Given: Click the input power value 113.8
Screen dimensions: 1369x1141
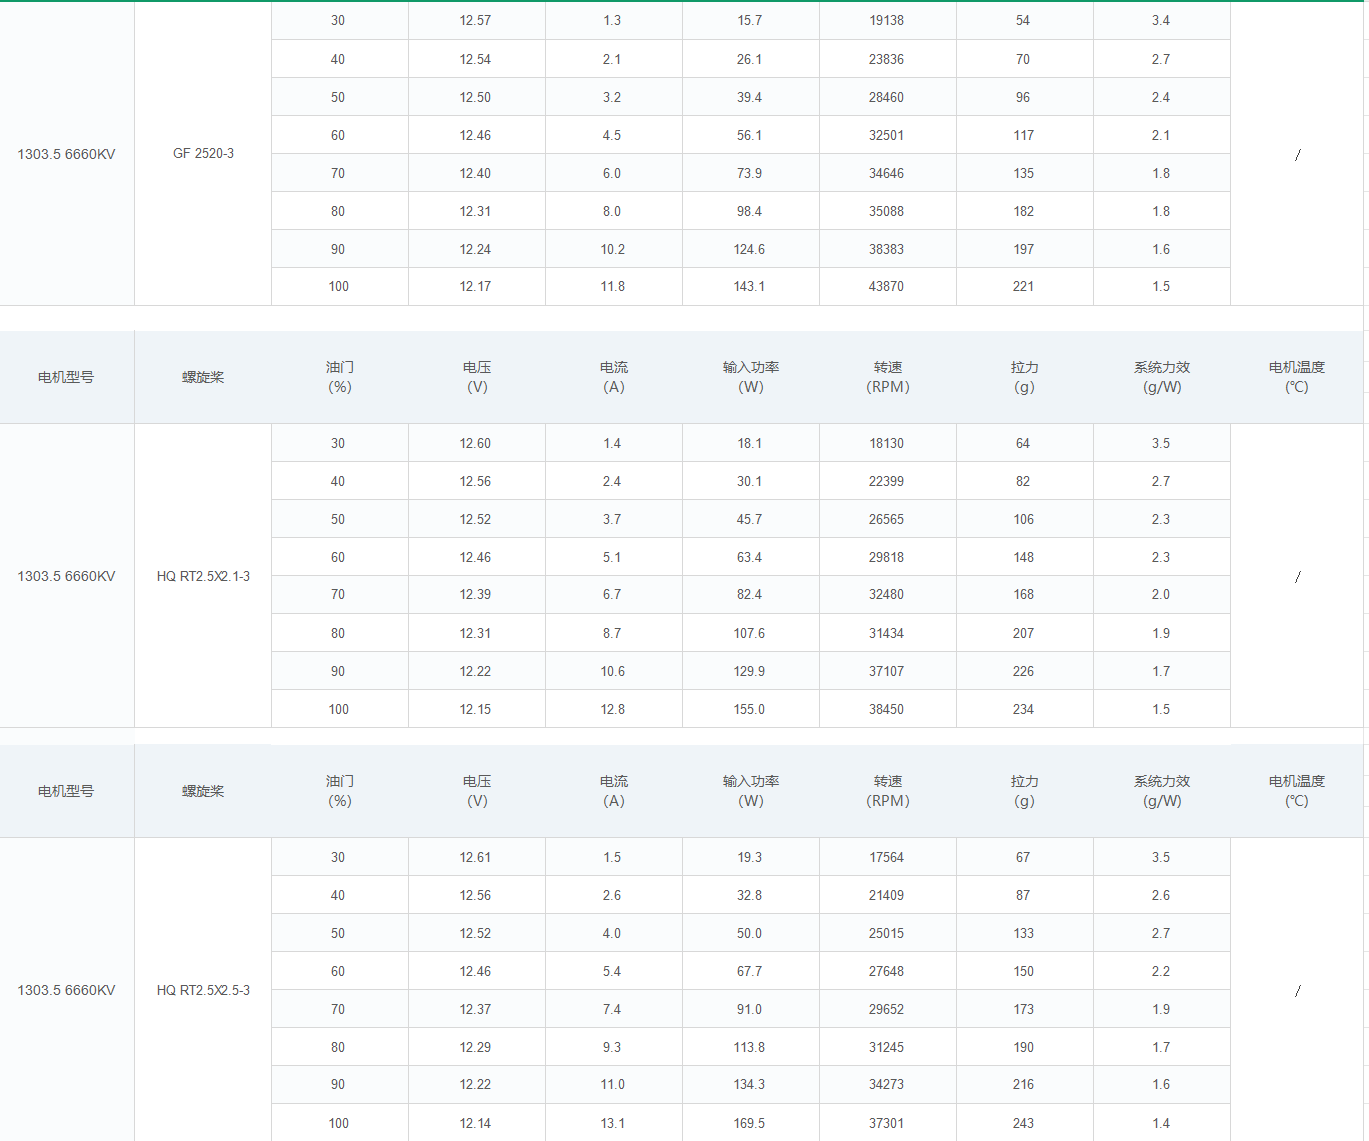Looking at the screenshot, I should 749,1047.
